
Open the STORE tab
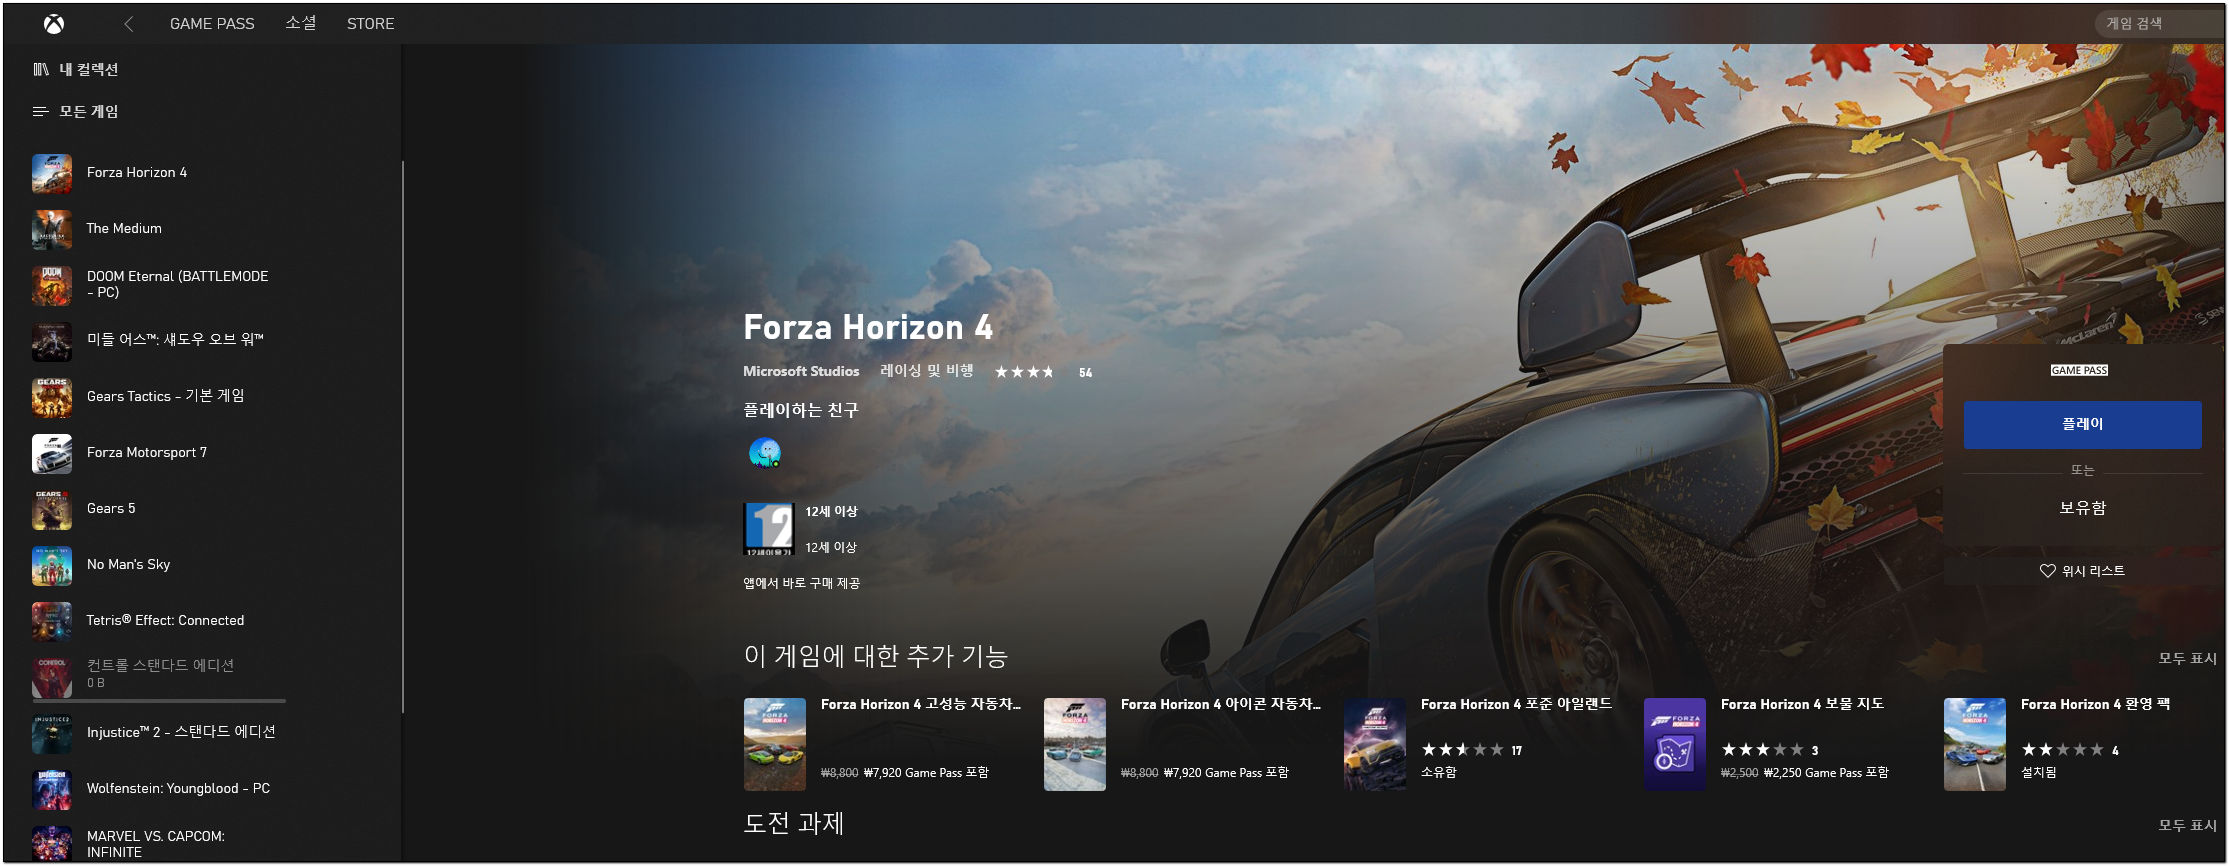click(x=370, y=23)
